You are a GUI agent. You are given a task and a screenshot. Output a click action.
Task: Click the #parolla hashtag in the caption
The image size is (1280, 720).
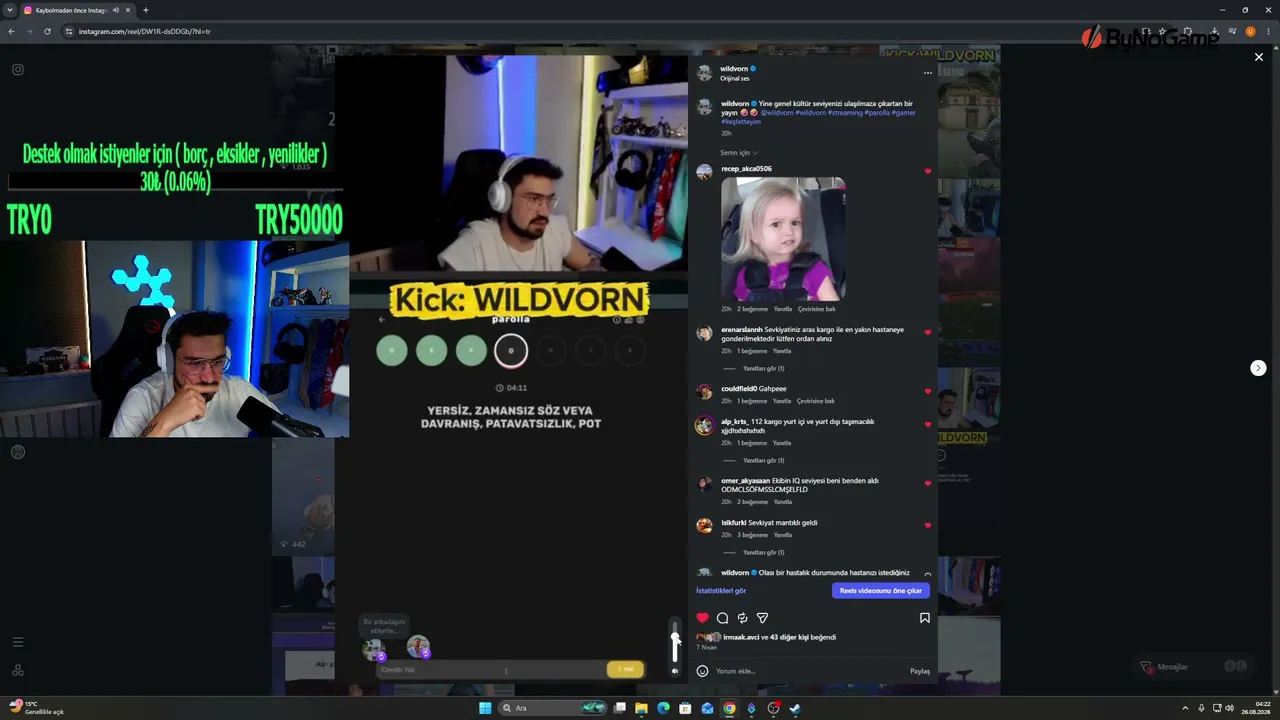pos(877,113)
